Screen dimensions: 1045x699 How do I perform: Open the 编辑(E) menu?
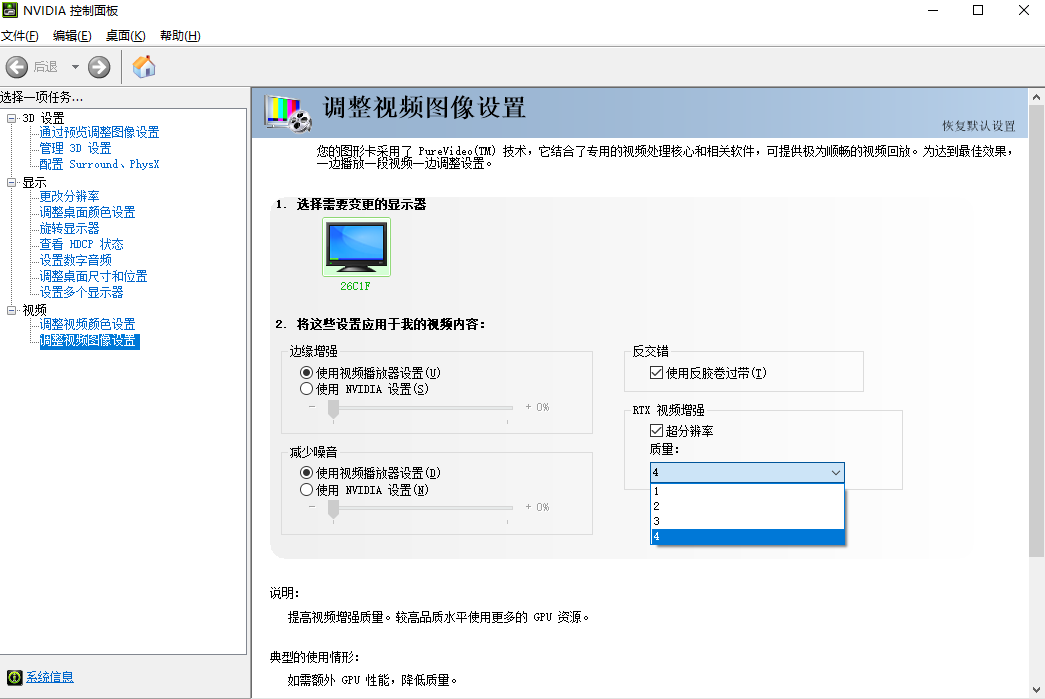(x=72, y=36)
